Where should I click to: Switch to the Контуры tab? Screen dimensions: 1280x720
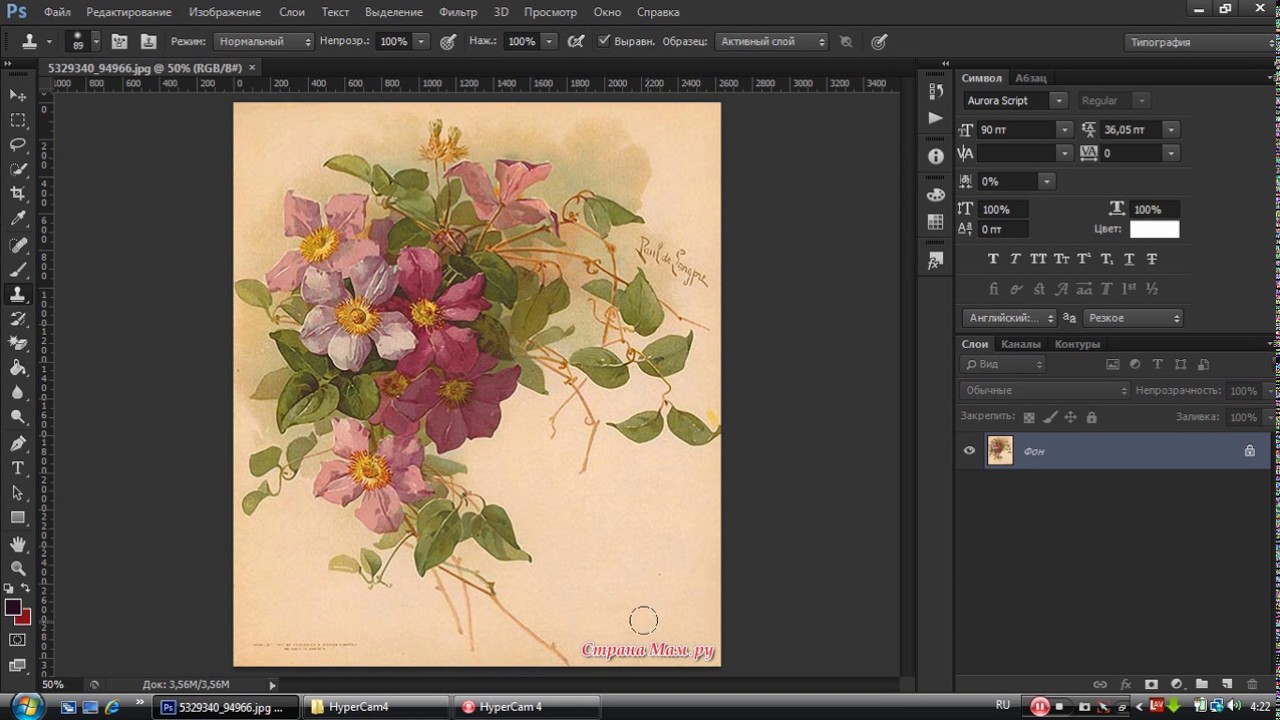pyautogui.click(x=1077, y=344)
